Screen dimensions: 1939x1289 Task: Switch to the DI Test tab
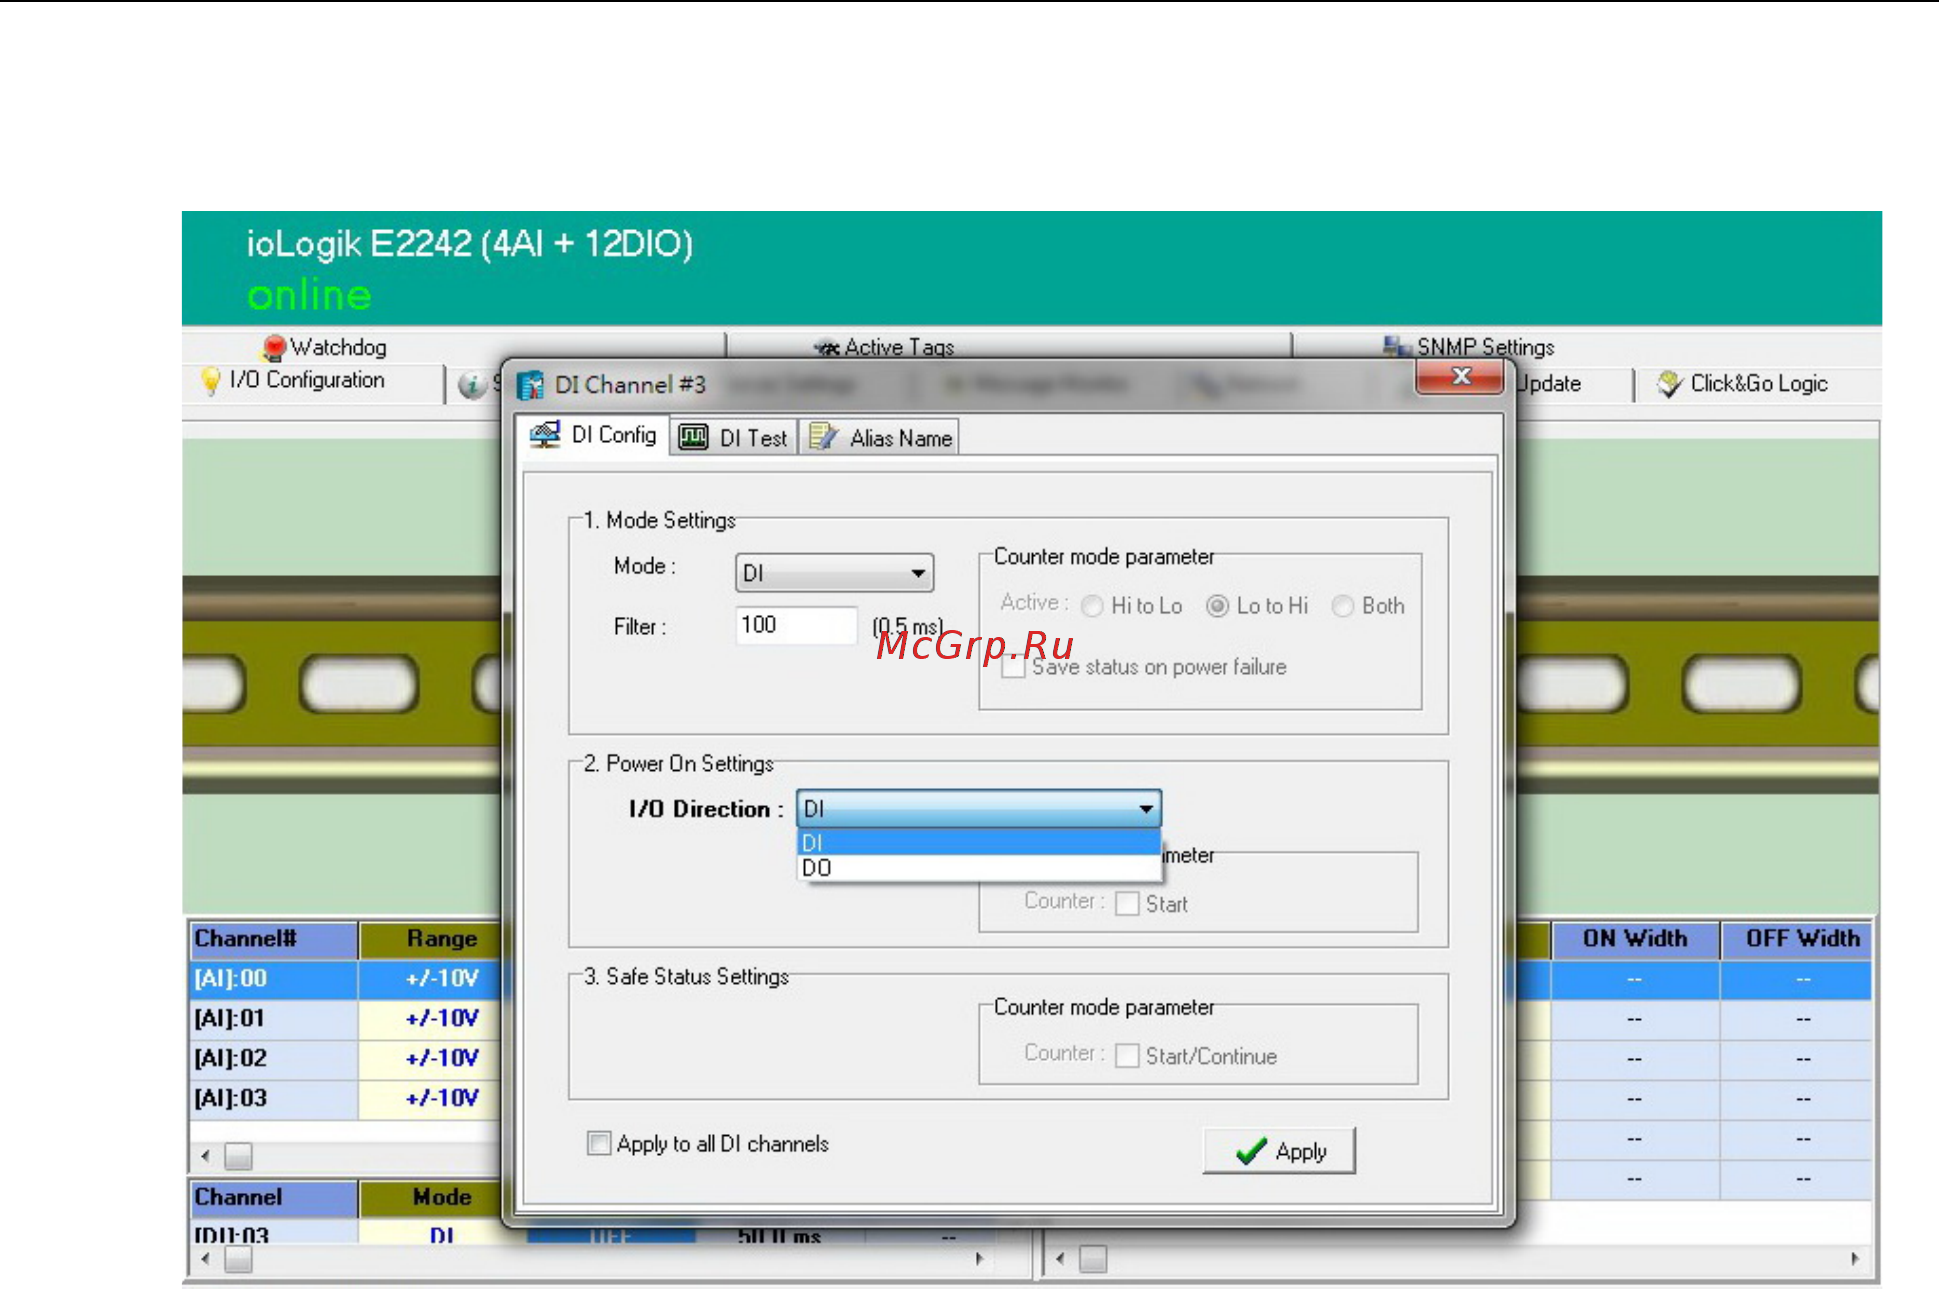pyautogui.click(x=733, y=438)
